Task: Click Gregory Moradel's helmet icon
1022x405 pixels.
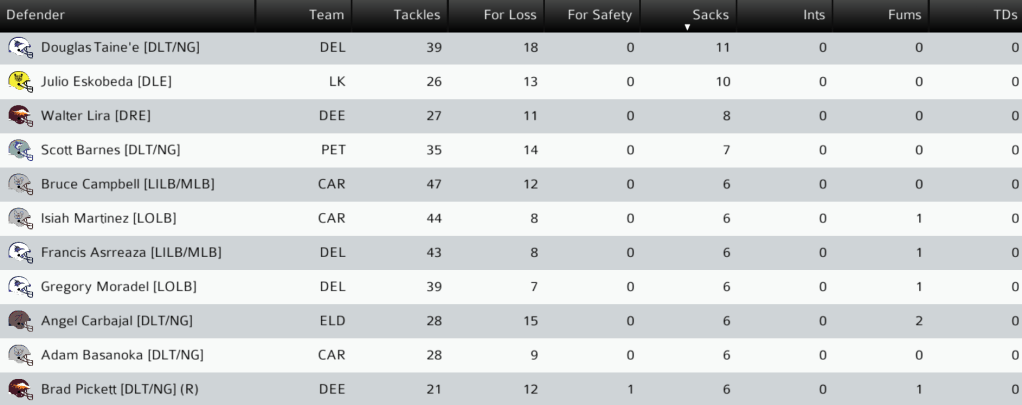Action: (20, 286)
